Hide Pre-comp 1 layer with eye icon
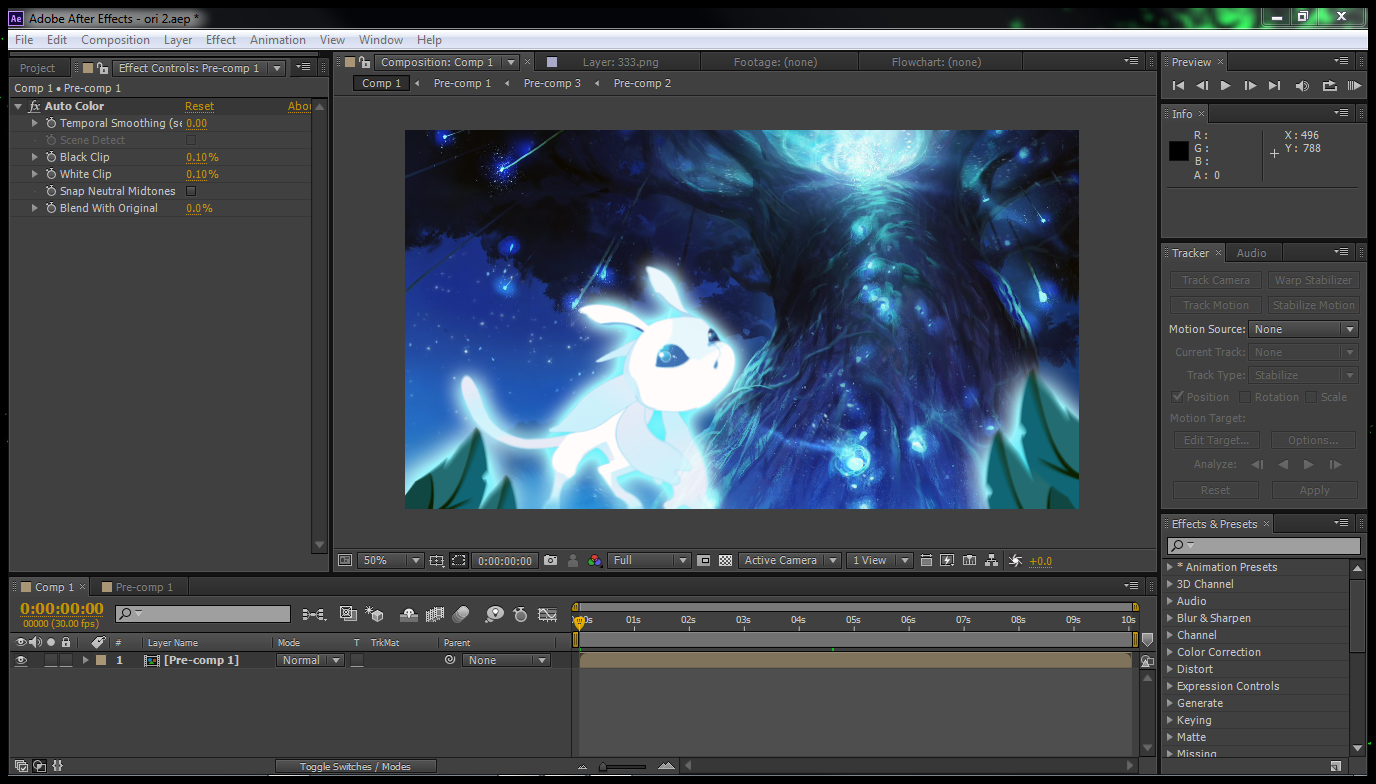1376x784 pixels. (21, 660)
